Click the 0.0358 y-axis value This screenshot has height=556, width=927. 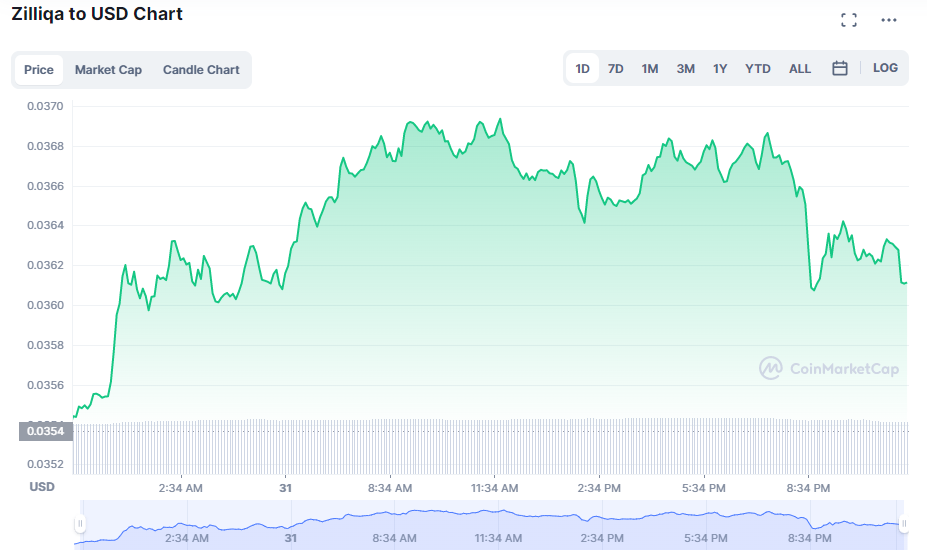46,345
